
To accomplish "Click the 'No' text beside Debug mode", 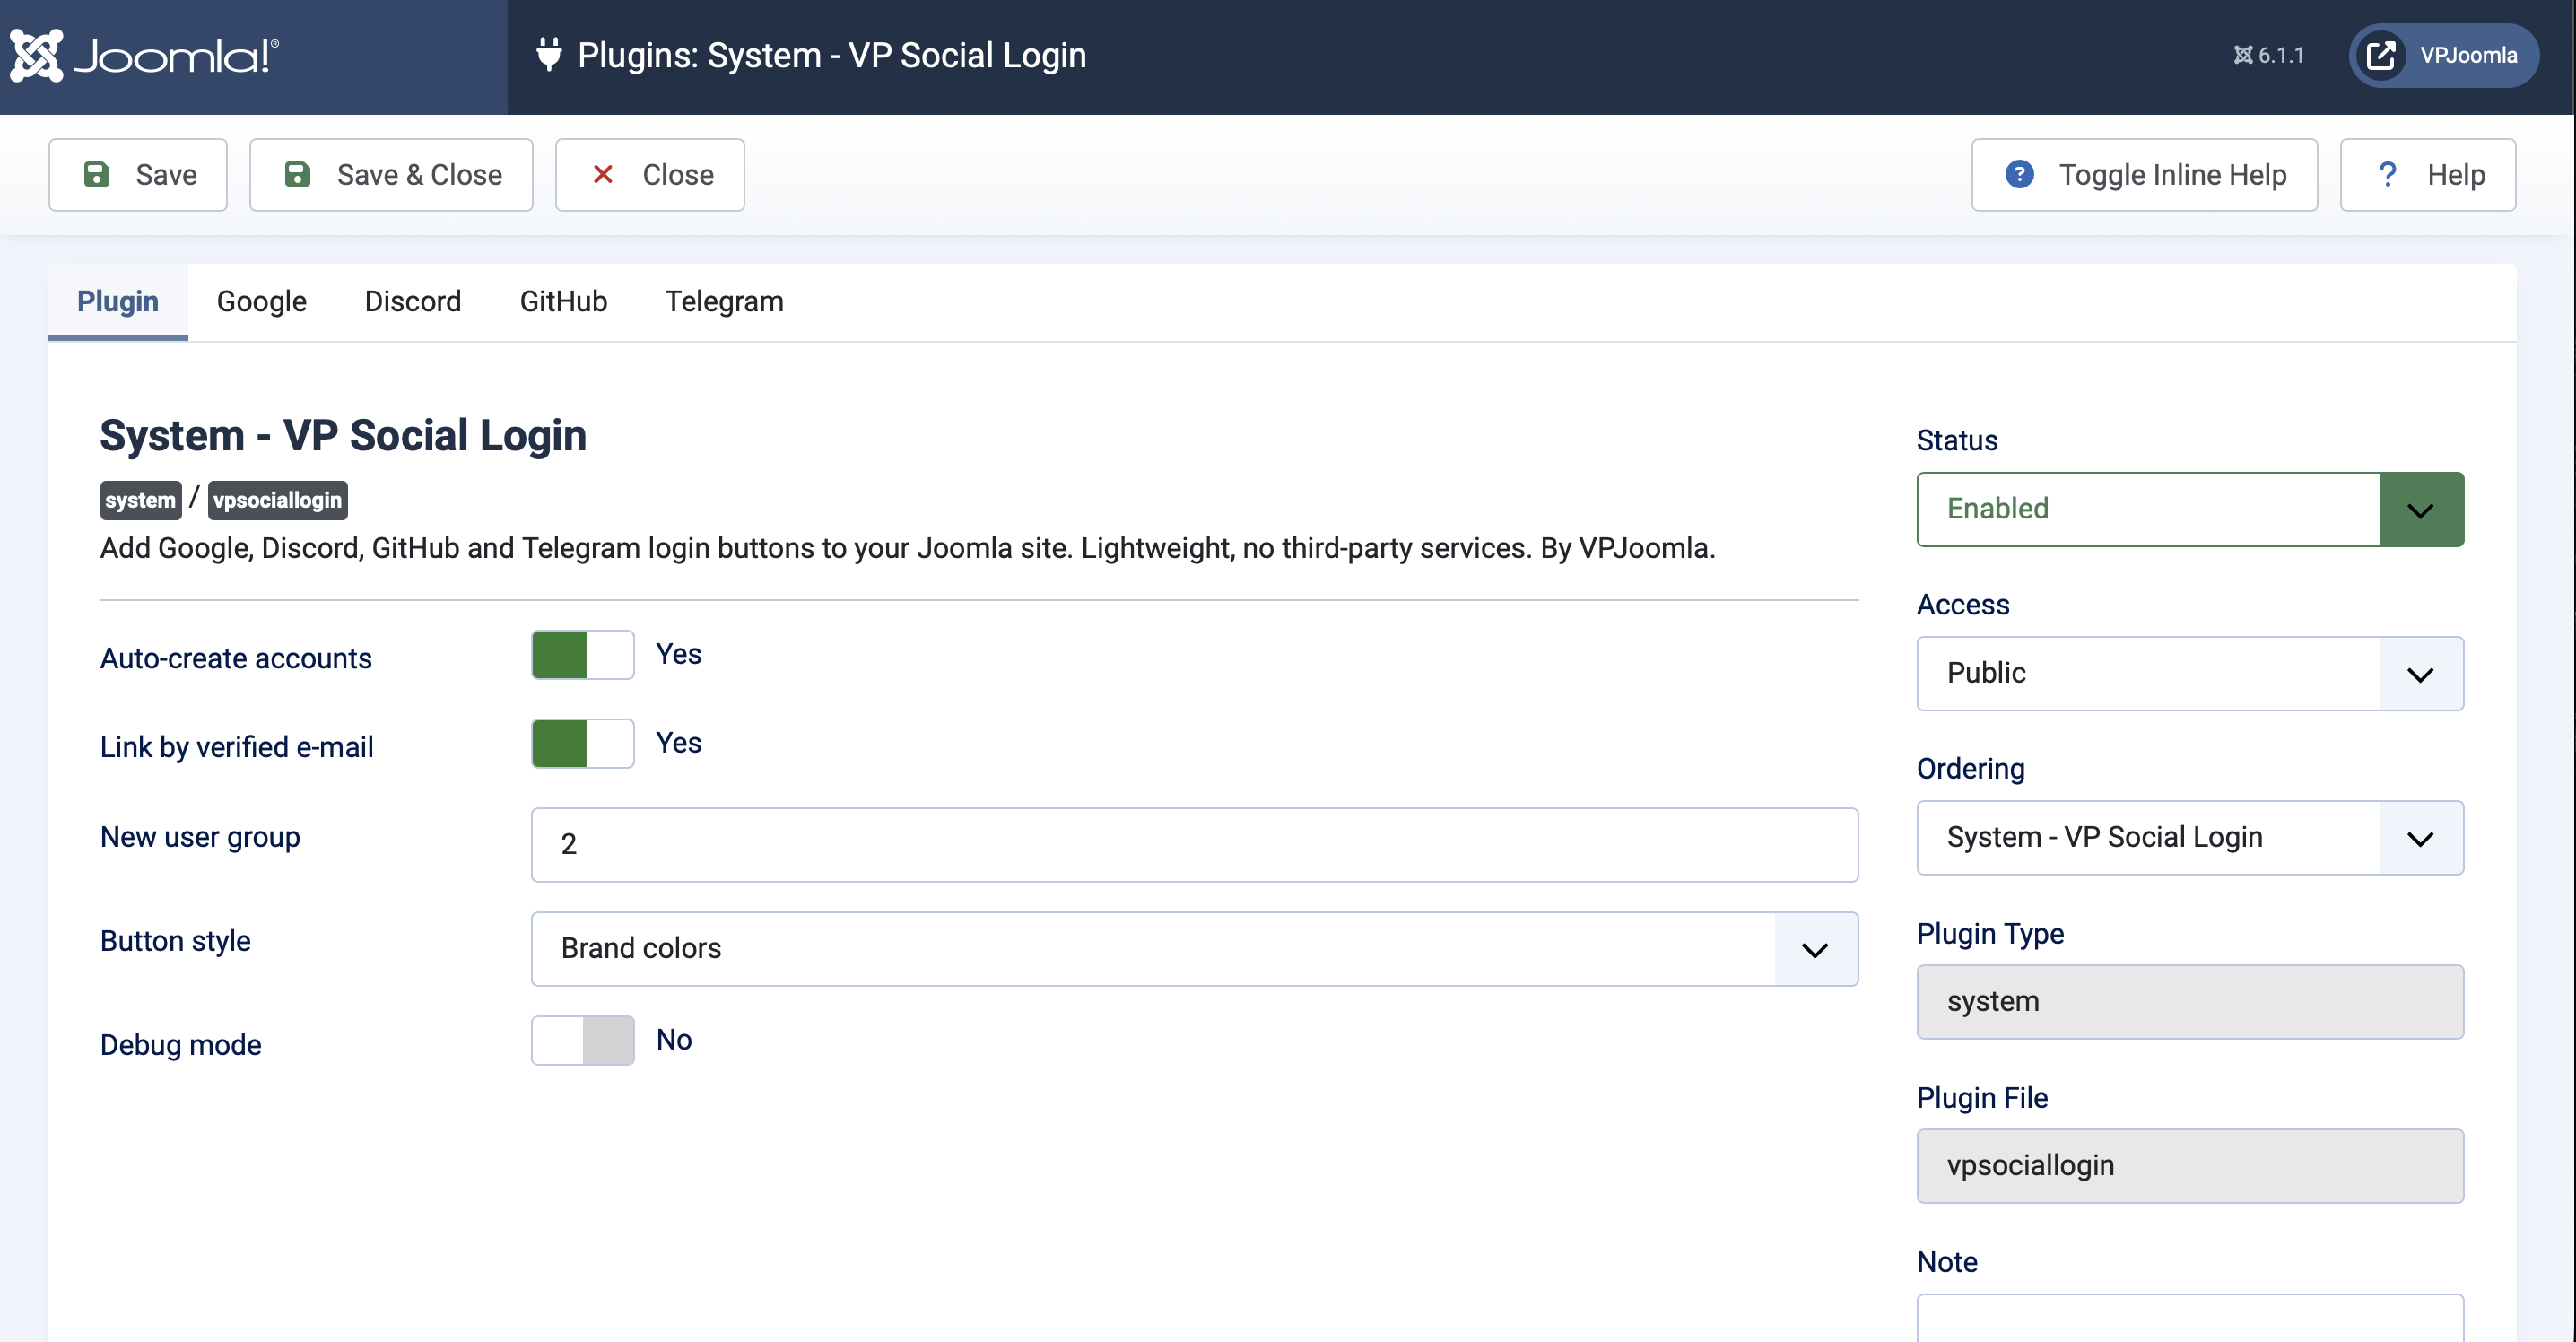I will pyautogui.click(x=674, y=1040).
